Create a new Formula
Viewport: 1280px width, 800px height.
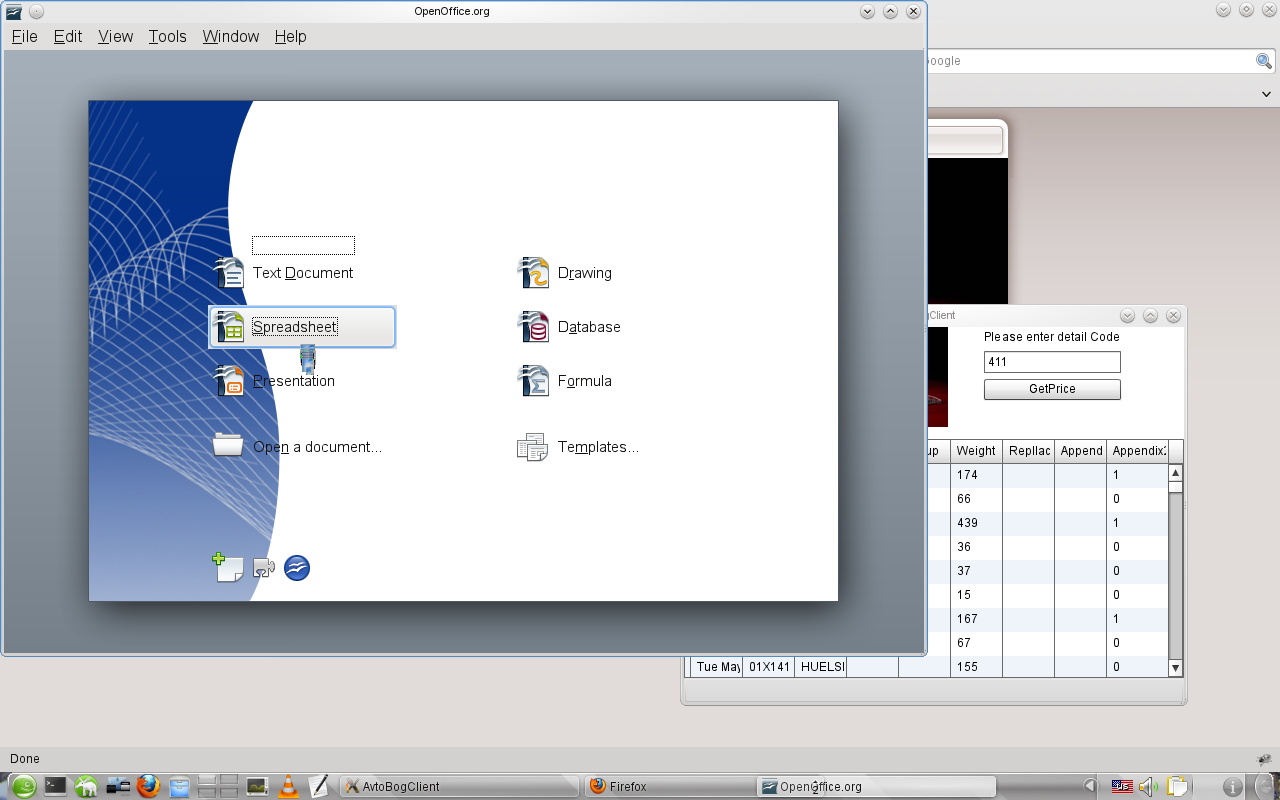(565, 381)
